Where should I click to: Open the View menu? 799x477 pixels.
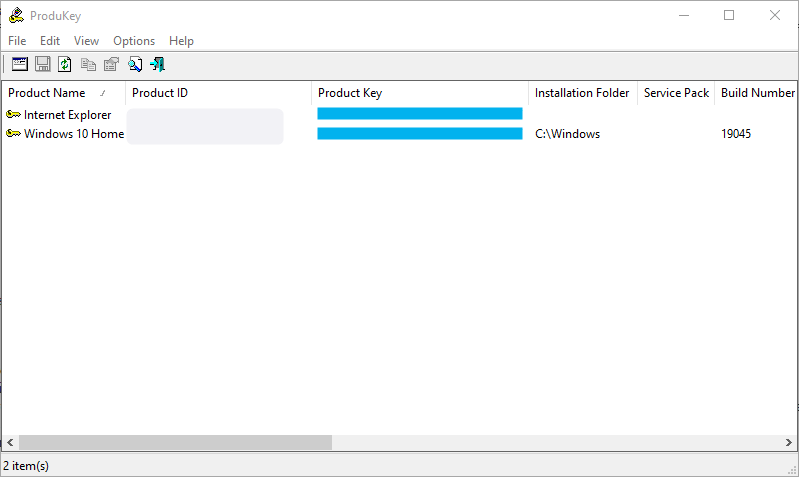[x=86, y=41]
